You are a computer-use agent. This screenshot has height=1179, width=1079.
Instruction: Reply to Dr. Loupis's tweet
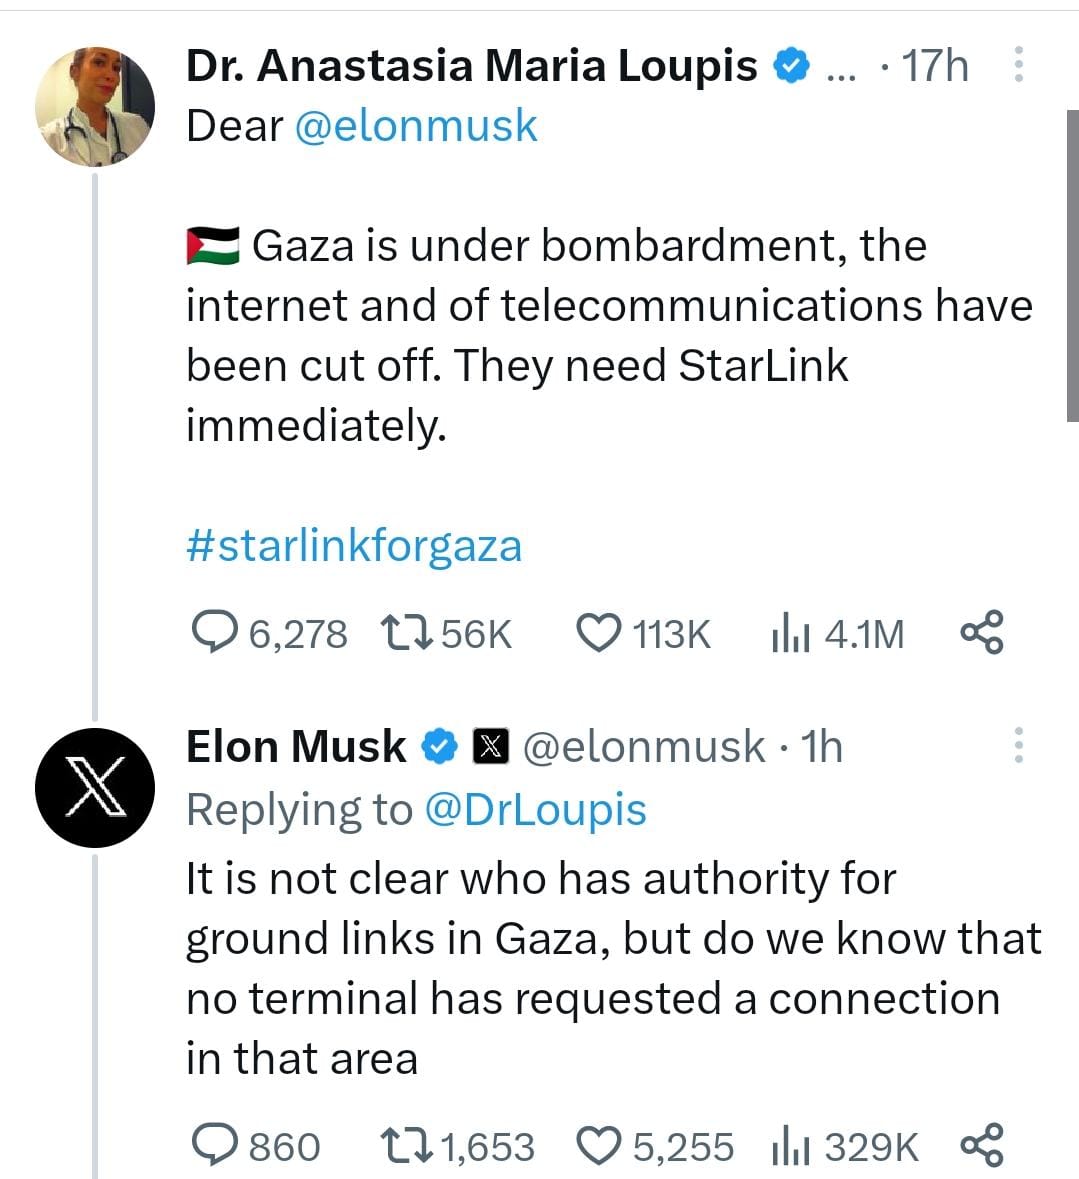[212, 633]
